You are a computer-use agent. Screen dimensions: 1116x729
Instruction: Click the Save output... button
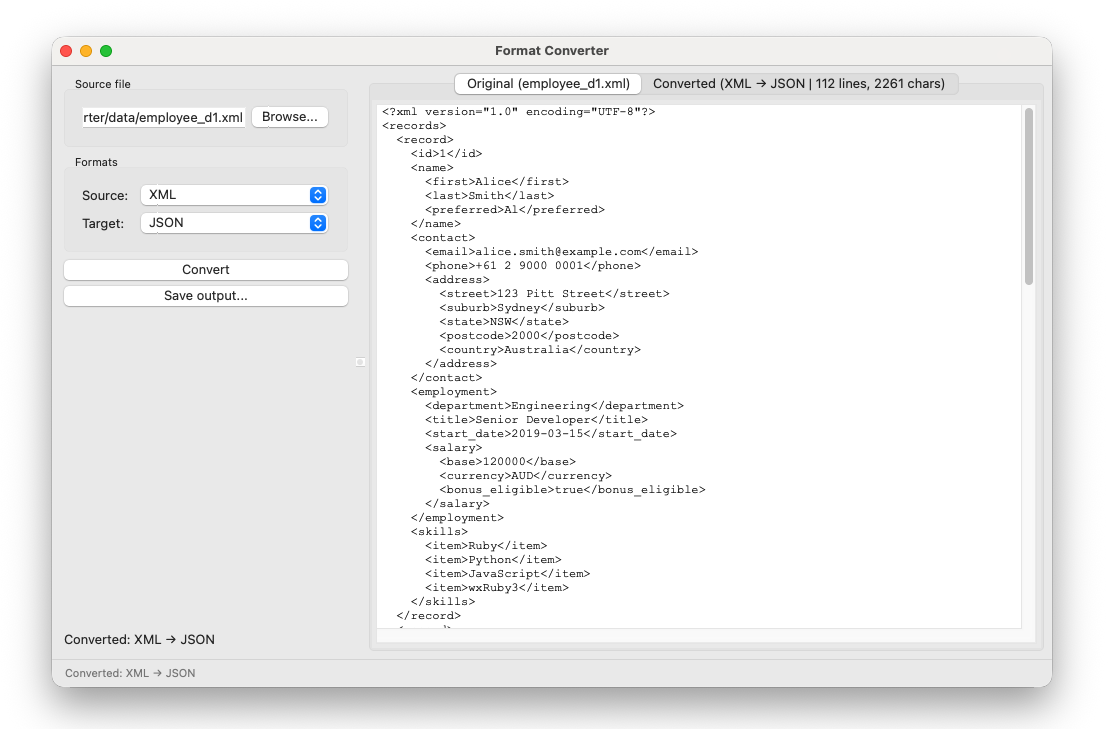click(x=206, y=296)
